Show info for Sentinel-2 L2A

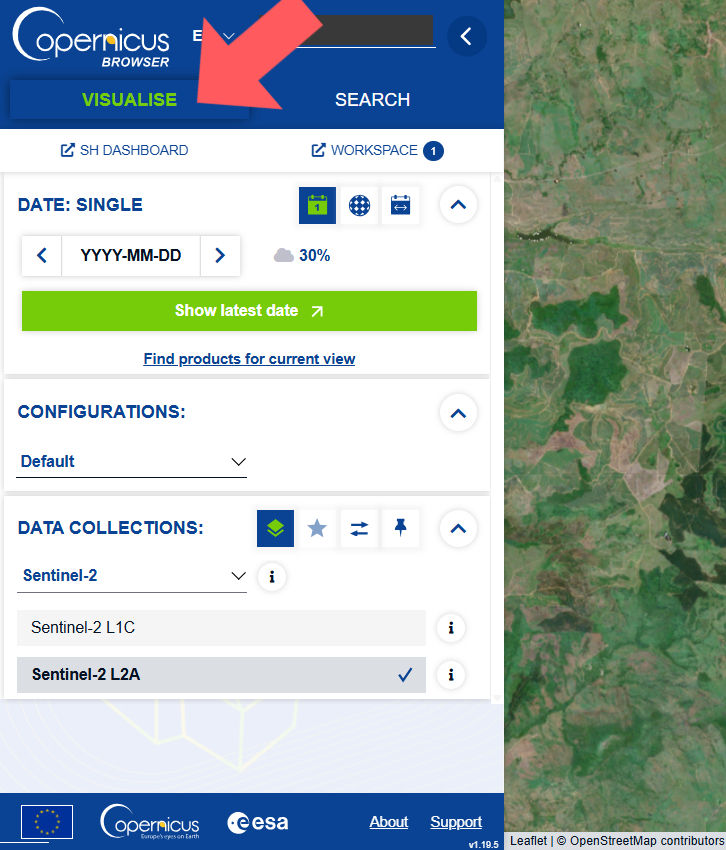(451, 675)
